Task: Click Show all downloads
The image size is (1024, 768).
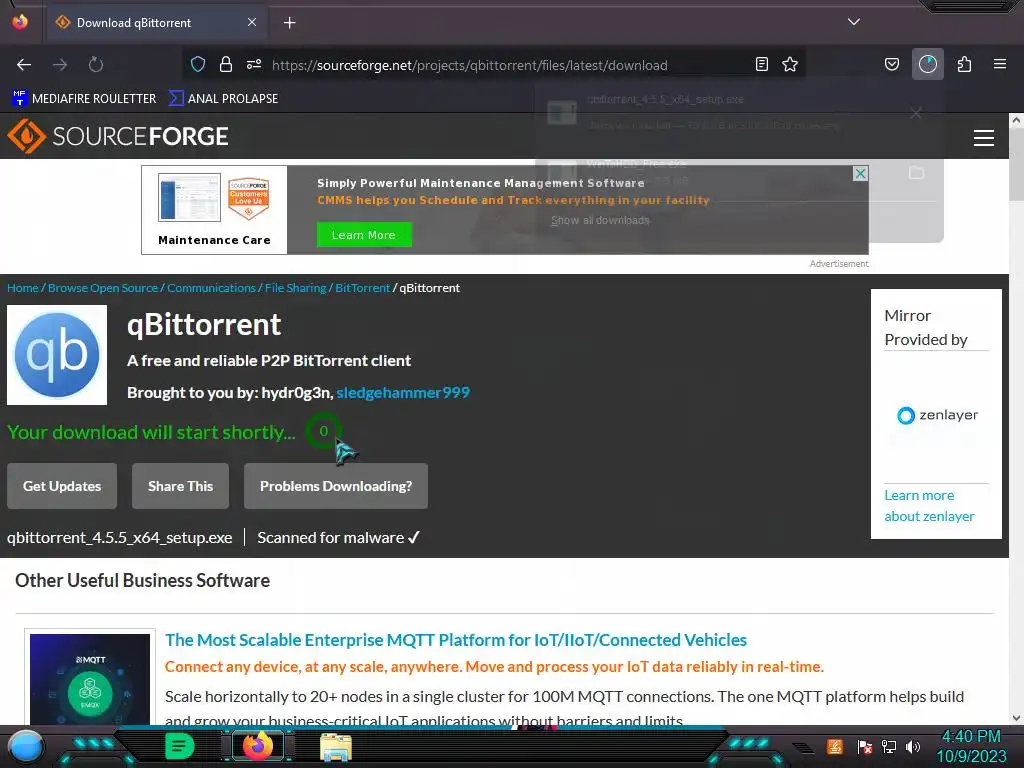Action: [x=600, y=220]
